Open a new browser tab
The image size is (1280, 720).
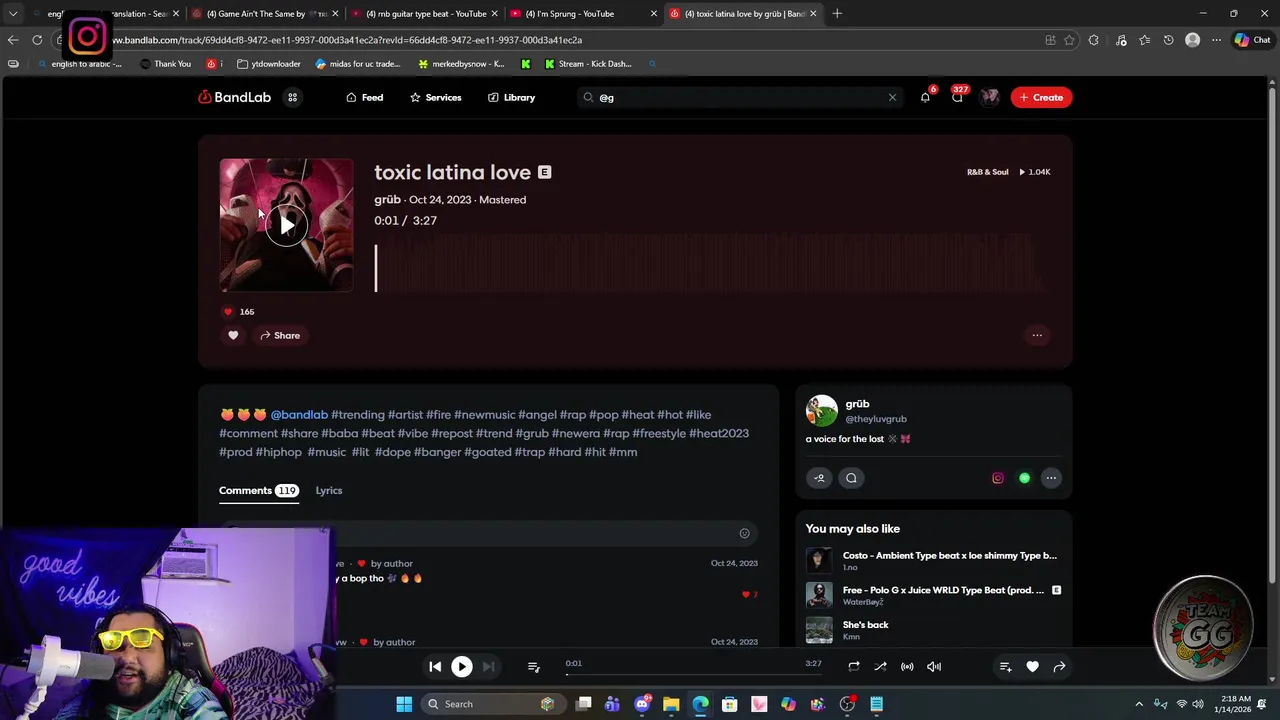pyautogui.click(x=837, y=13)
